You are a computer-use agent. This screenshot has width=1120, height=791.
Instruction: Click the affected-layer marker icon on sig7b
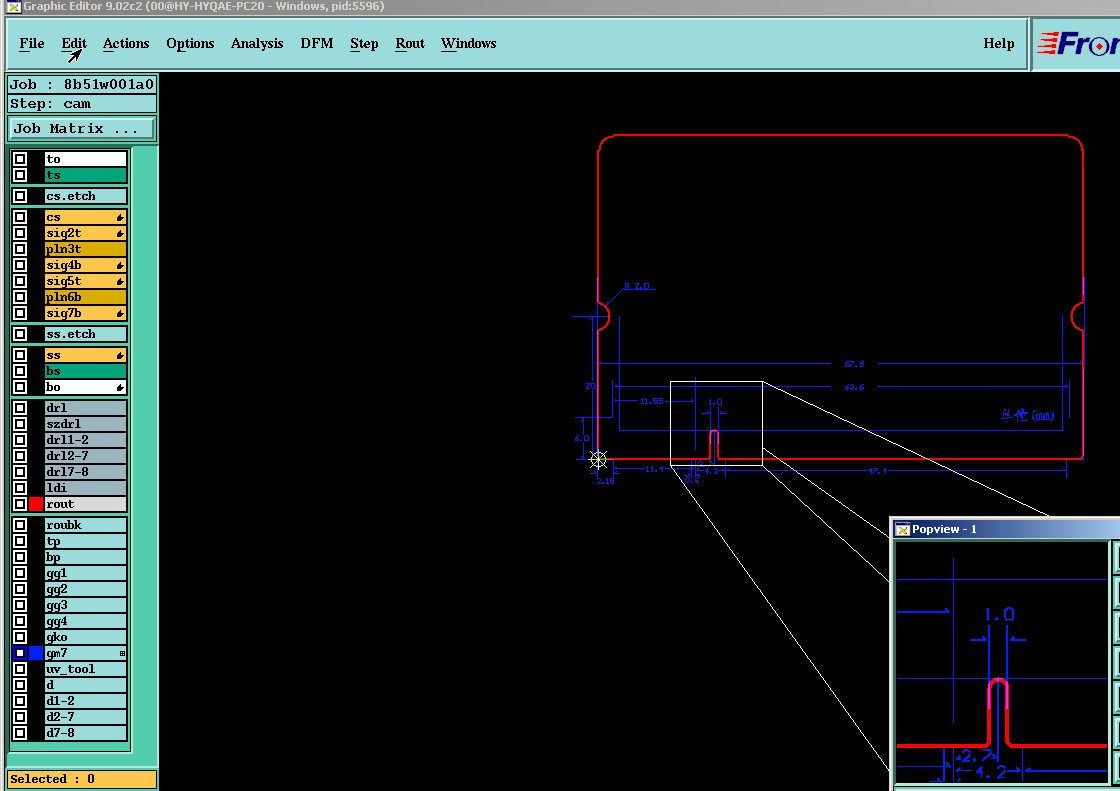coord(120,314)
